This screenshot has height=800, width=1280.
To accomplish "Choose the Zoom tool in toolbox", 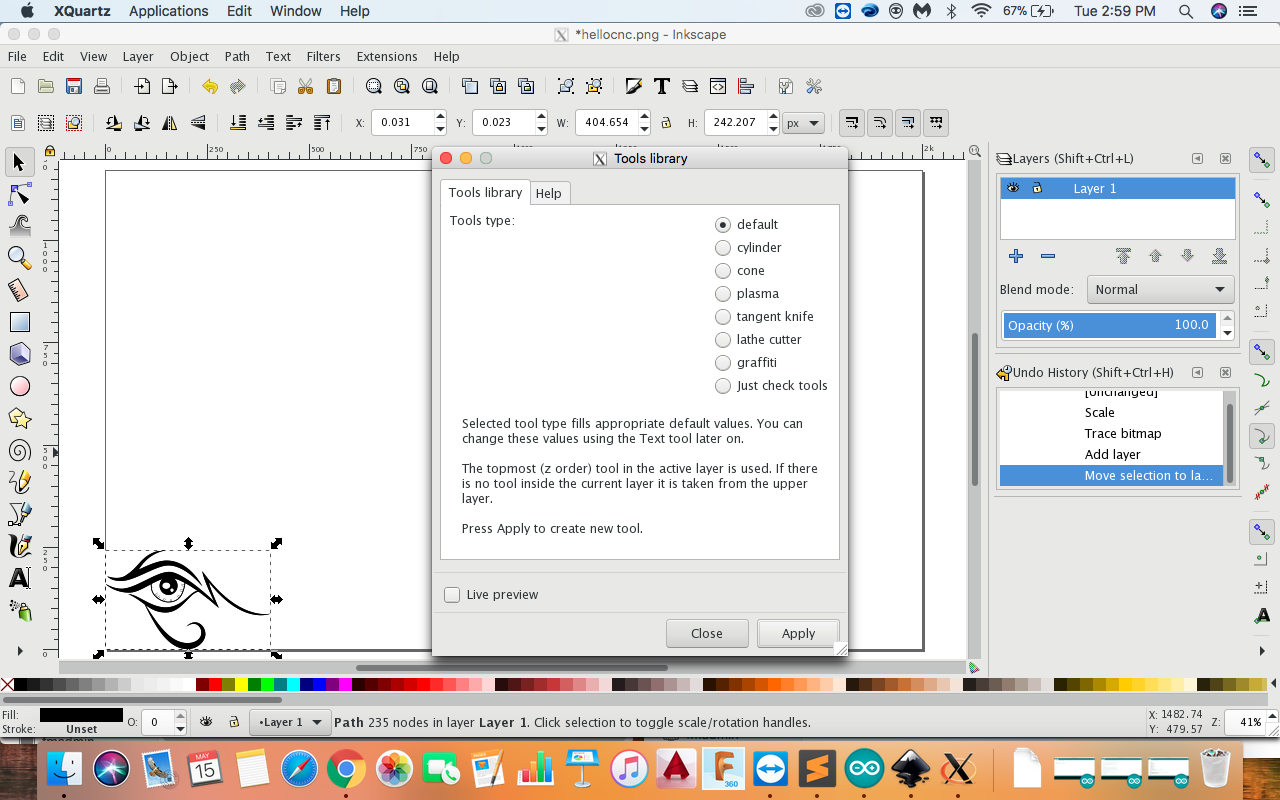I will 19,258.
